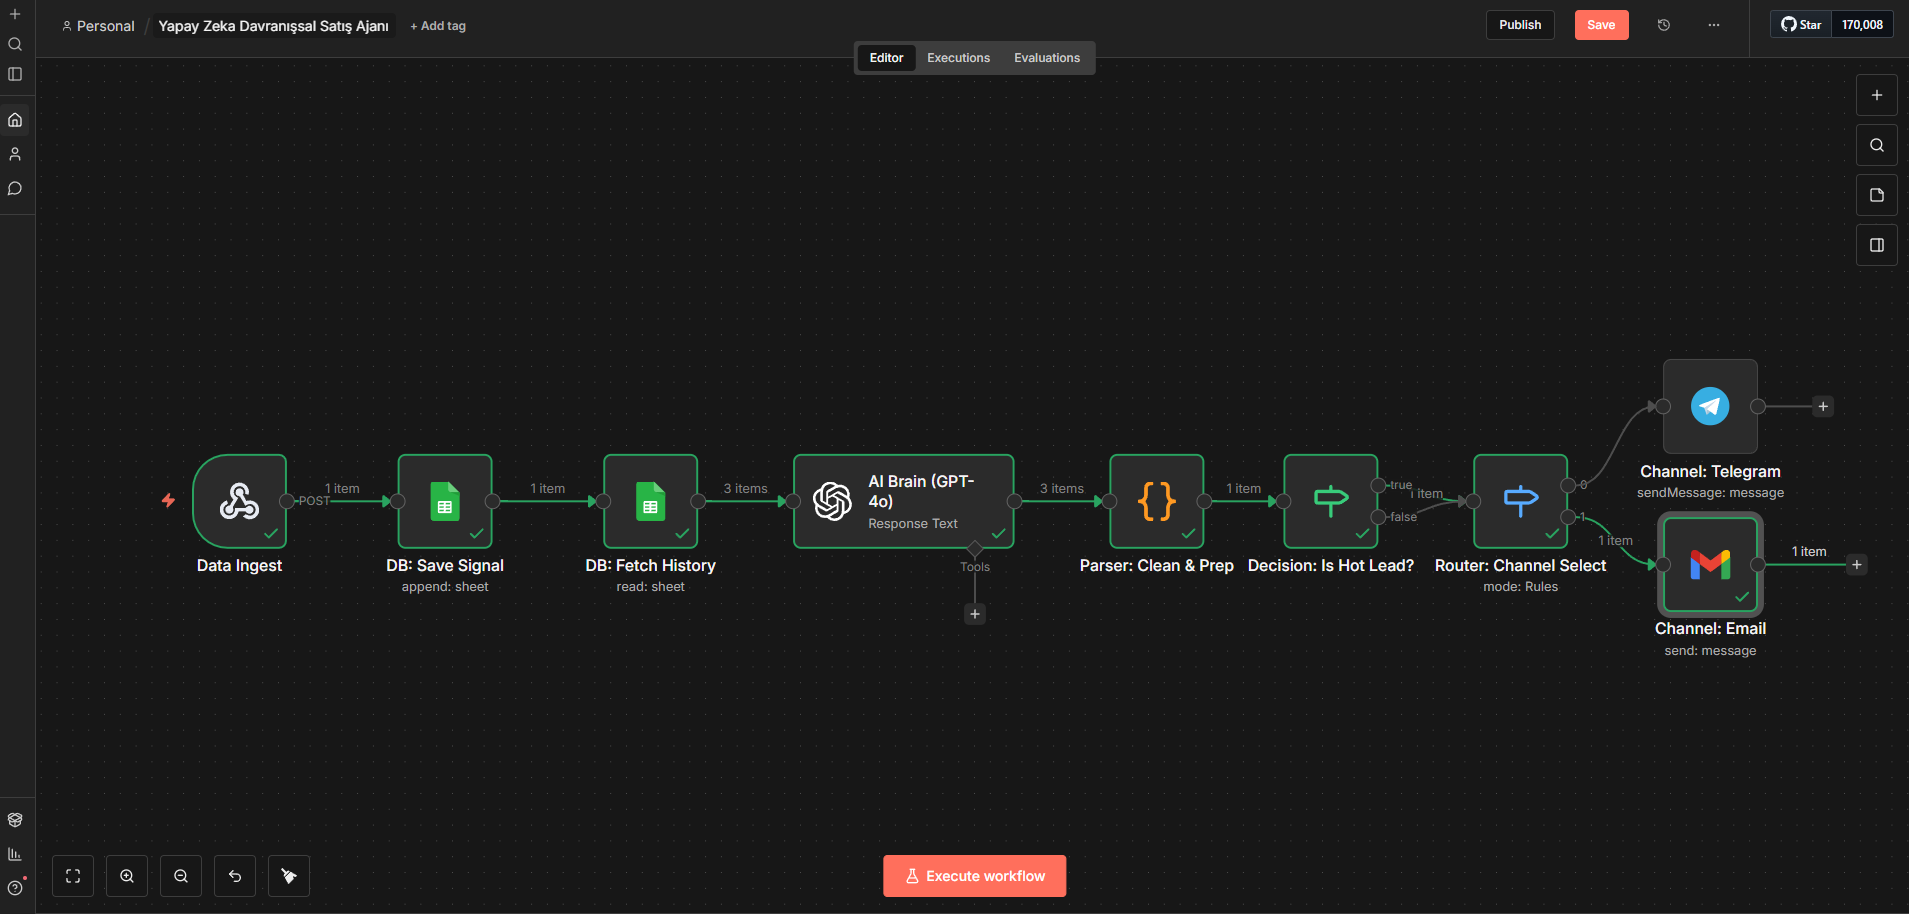Viewport: 1909px width, 914px height.
Task: Open personal user icon in sidebar
Action: coord(15,154)
